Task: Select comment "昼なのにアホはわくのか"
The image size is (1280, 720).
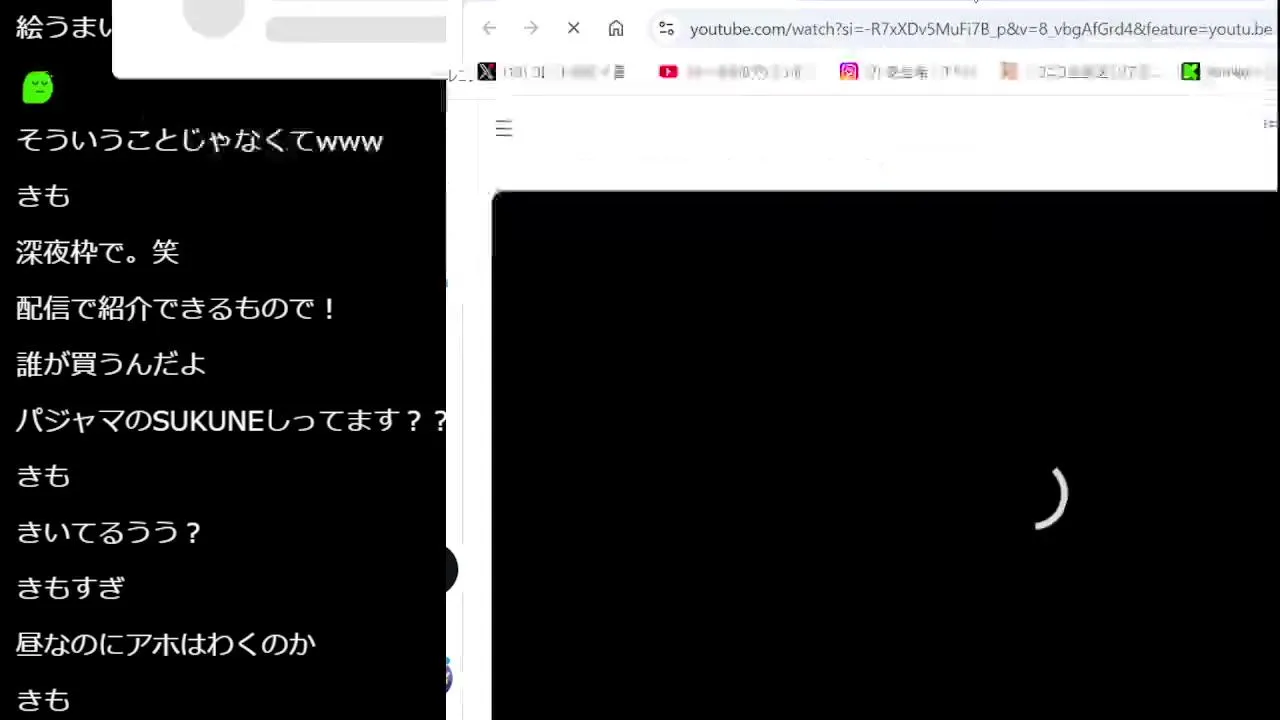Action: [x=166, y=644]
